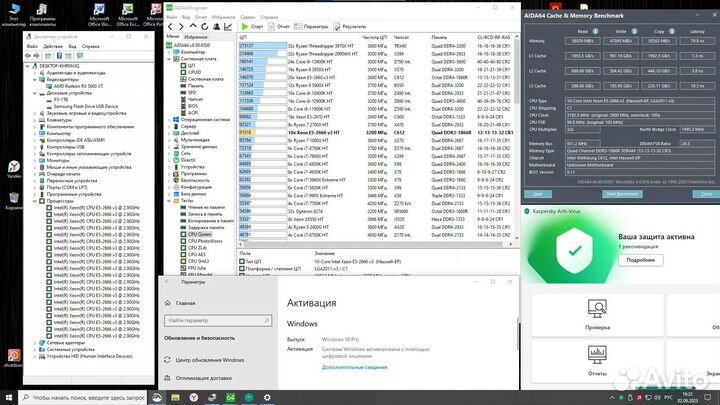
Task: Click the forward arrow in AIDA64 toolbar
Action: [181, 27]
